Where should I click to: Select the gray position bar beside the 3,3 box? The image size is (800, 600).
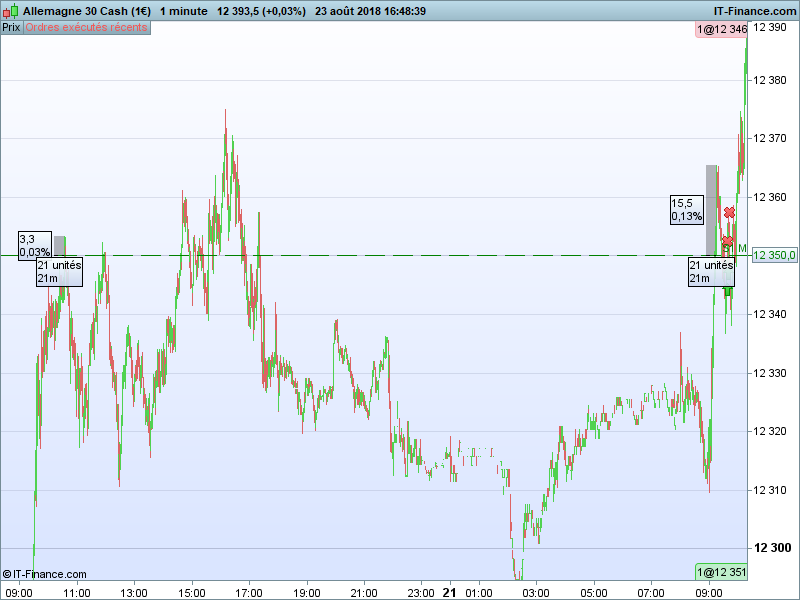[x=60, y=245]
